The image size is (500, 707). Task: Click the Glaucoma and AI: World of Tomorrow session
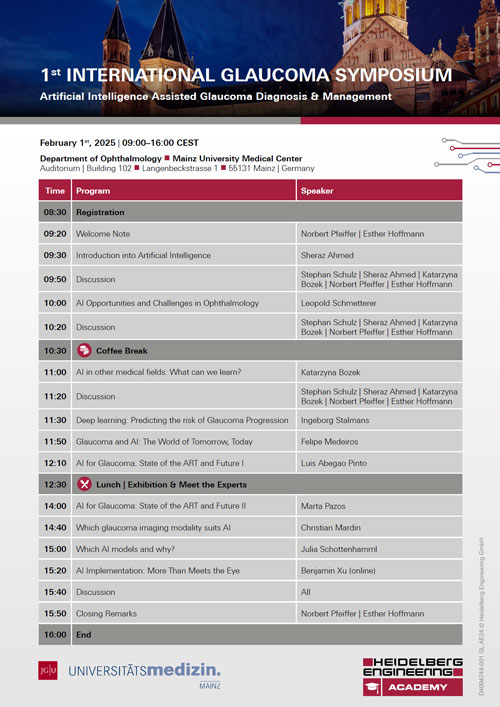(164, 441)
